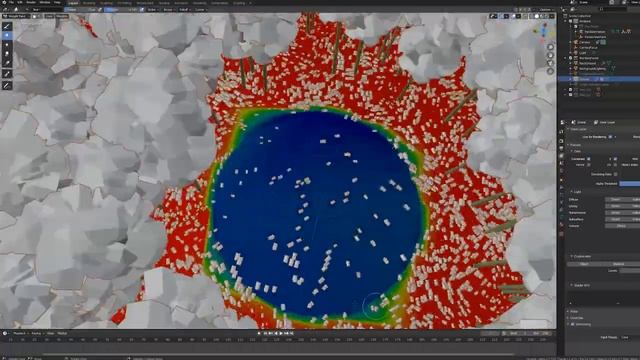Open the File menu
Viewport: 640px width, 360px height.
click(11, 2)
